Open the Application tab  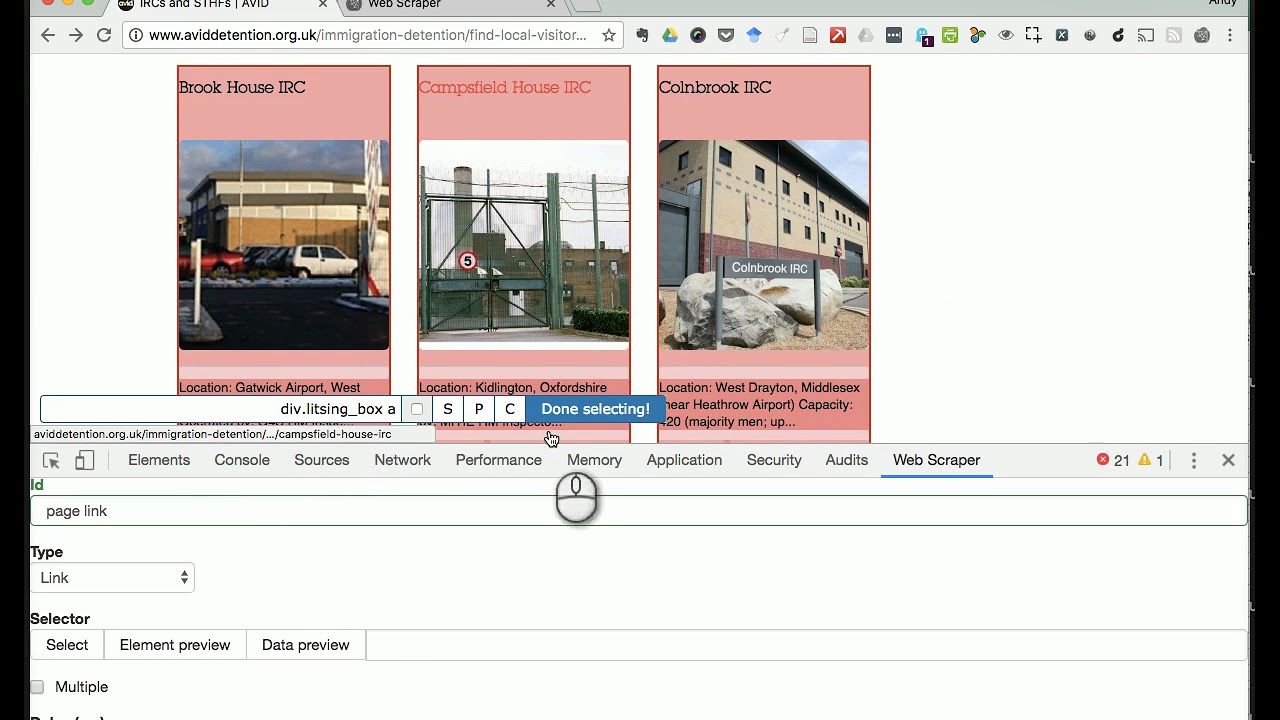pos(684,460)
